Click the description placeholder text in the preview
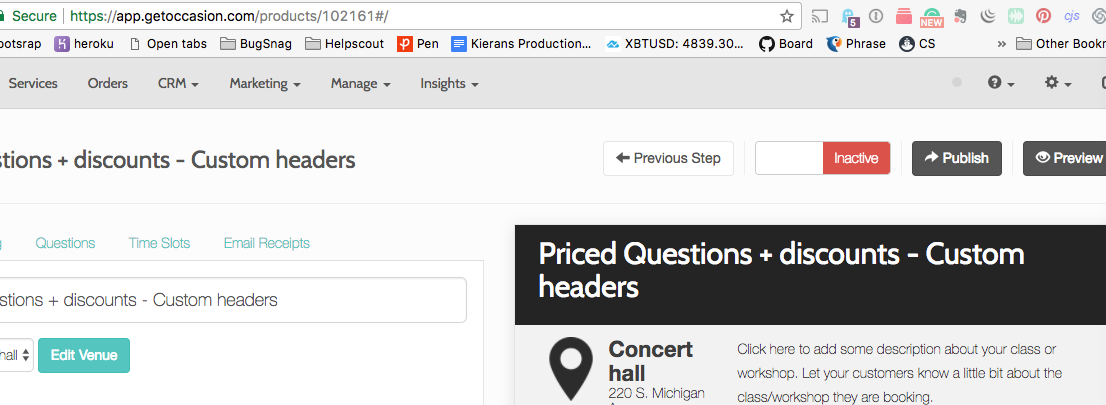The height and width of the screenshot is (405, 1106). [900, 373]
